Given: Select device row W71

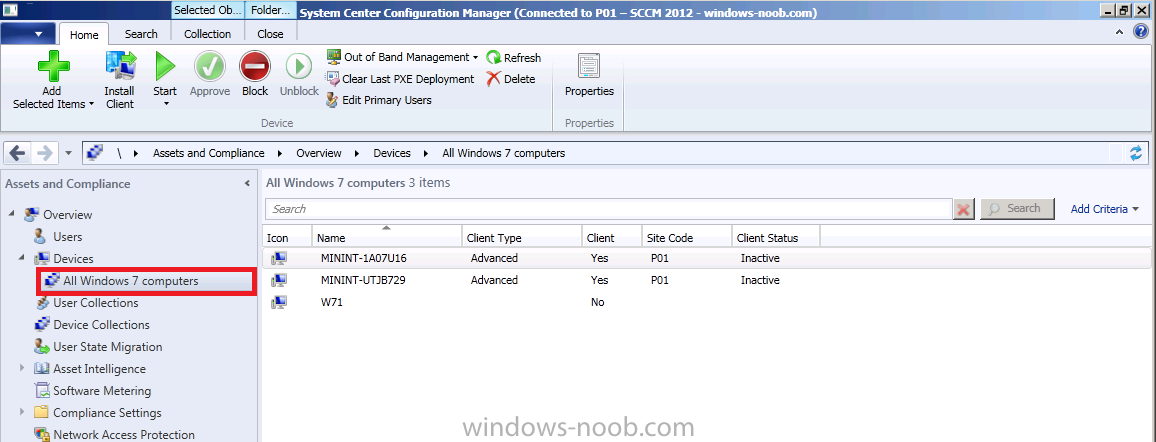Looking at the screenshot, I should pyautogui.click(x=706, y=302).
